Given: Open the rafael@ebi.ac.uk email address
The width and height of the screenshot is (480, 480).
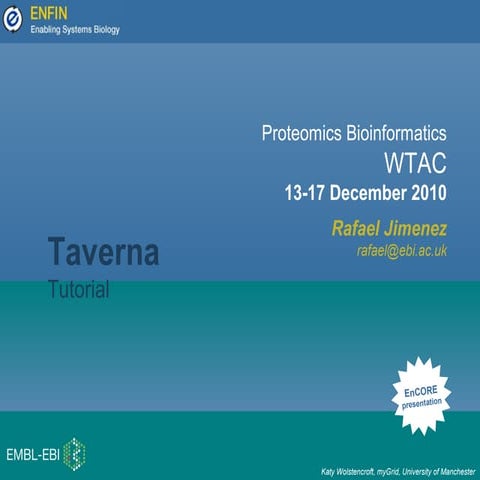Looking at the screenshot, I should tap(402, 251).
